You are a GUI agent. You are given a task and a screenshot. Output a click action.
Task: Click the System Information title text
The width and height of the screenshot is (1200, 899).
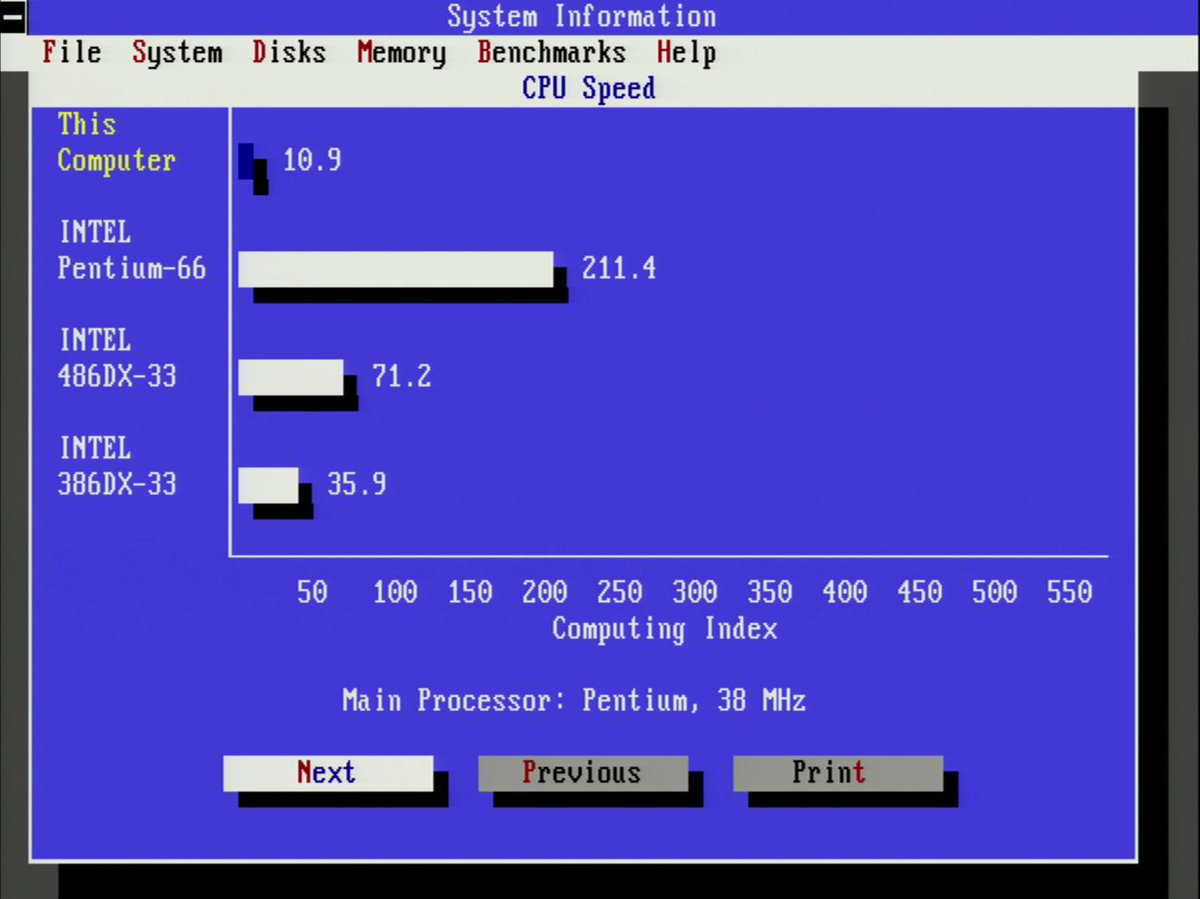point(581,16)
